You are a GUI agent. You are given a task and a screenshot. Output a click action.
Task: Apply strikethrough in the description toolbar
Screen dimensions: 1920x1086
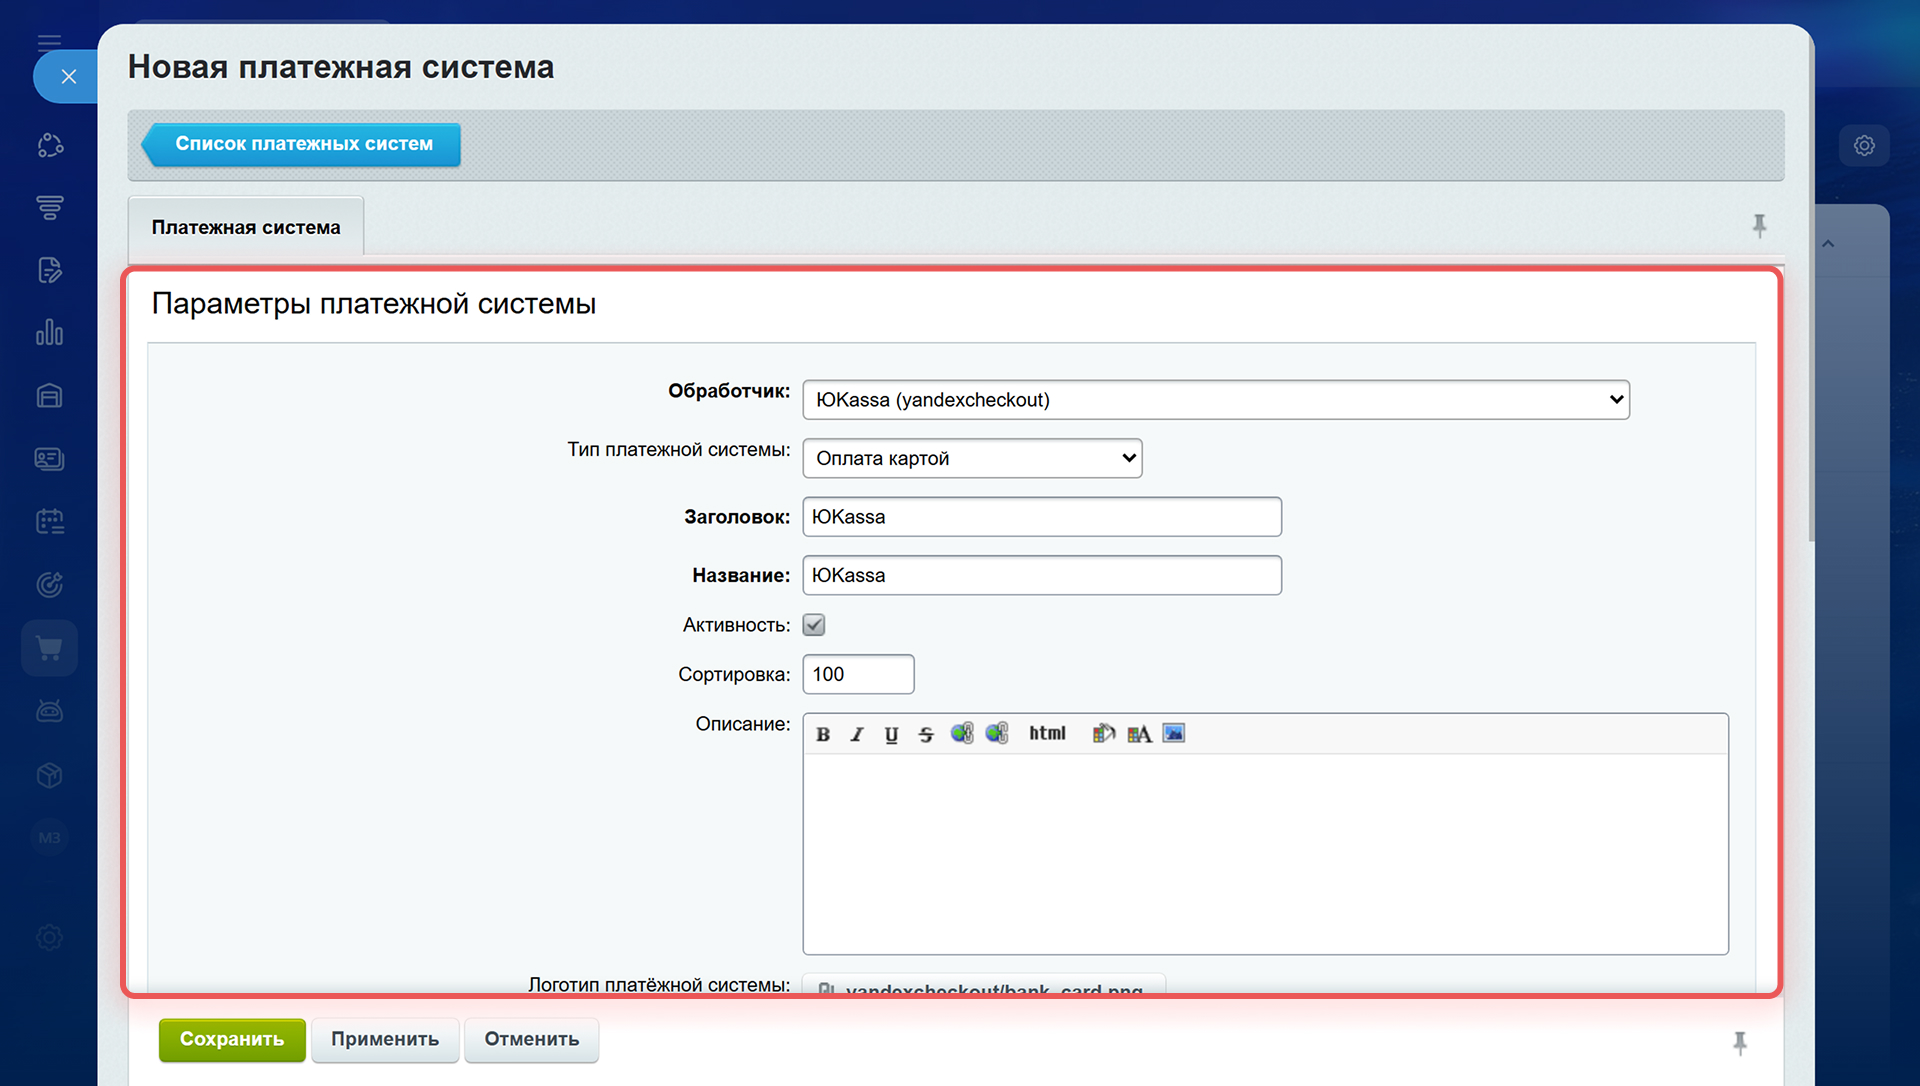pyautogui.click(x=926, y=734)
